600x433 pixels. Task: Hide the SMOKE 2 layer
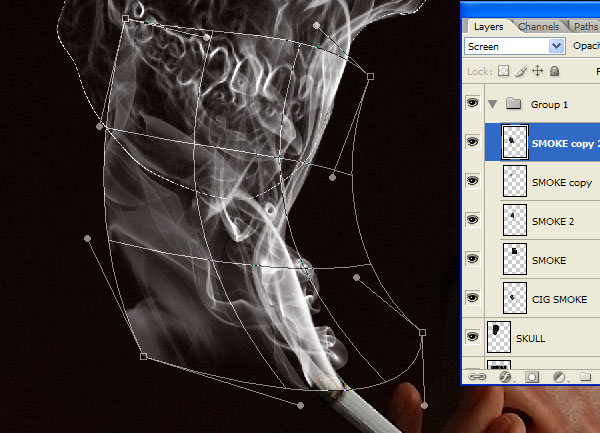click(x=473, y=220)
